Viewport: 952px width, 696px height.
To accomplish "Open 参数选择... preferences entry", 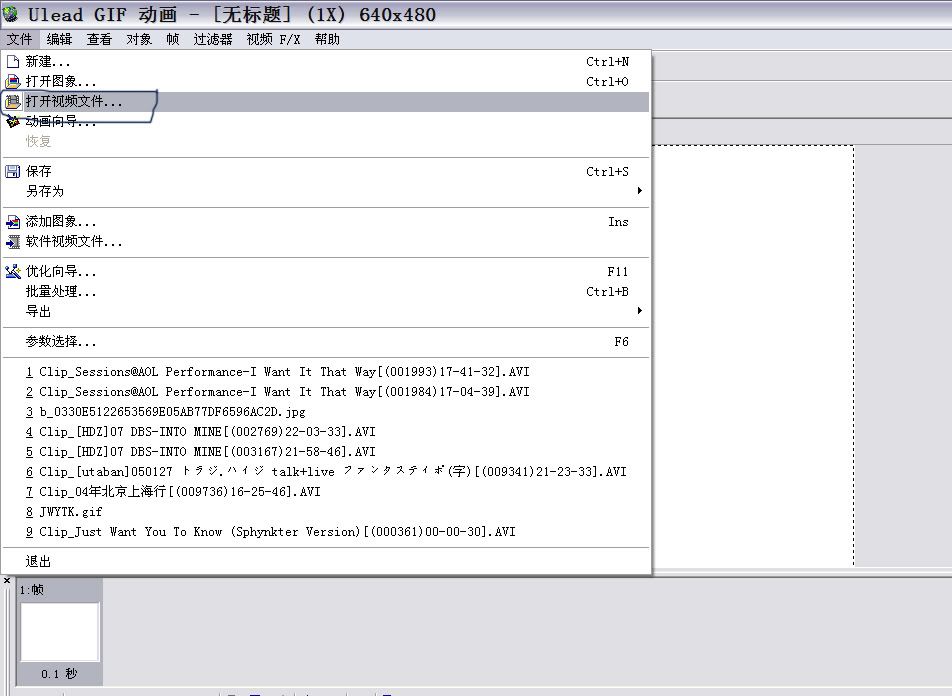I will (326, 341).
